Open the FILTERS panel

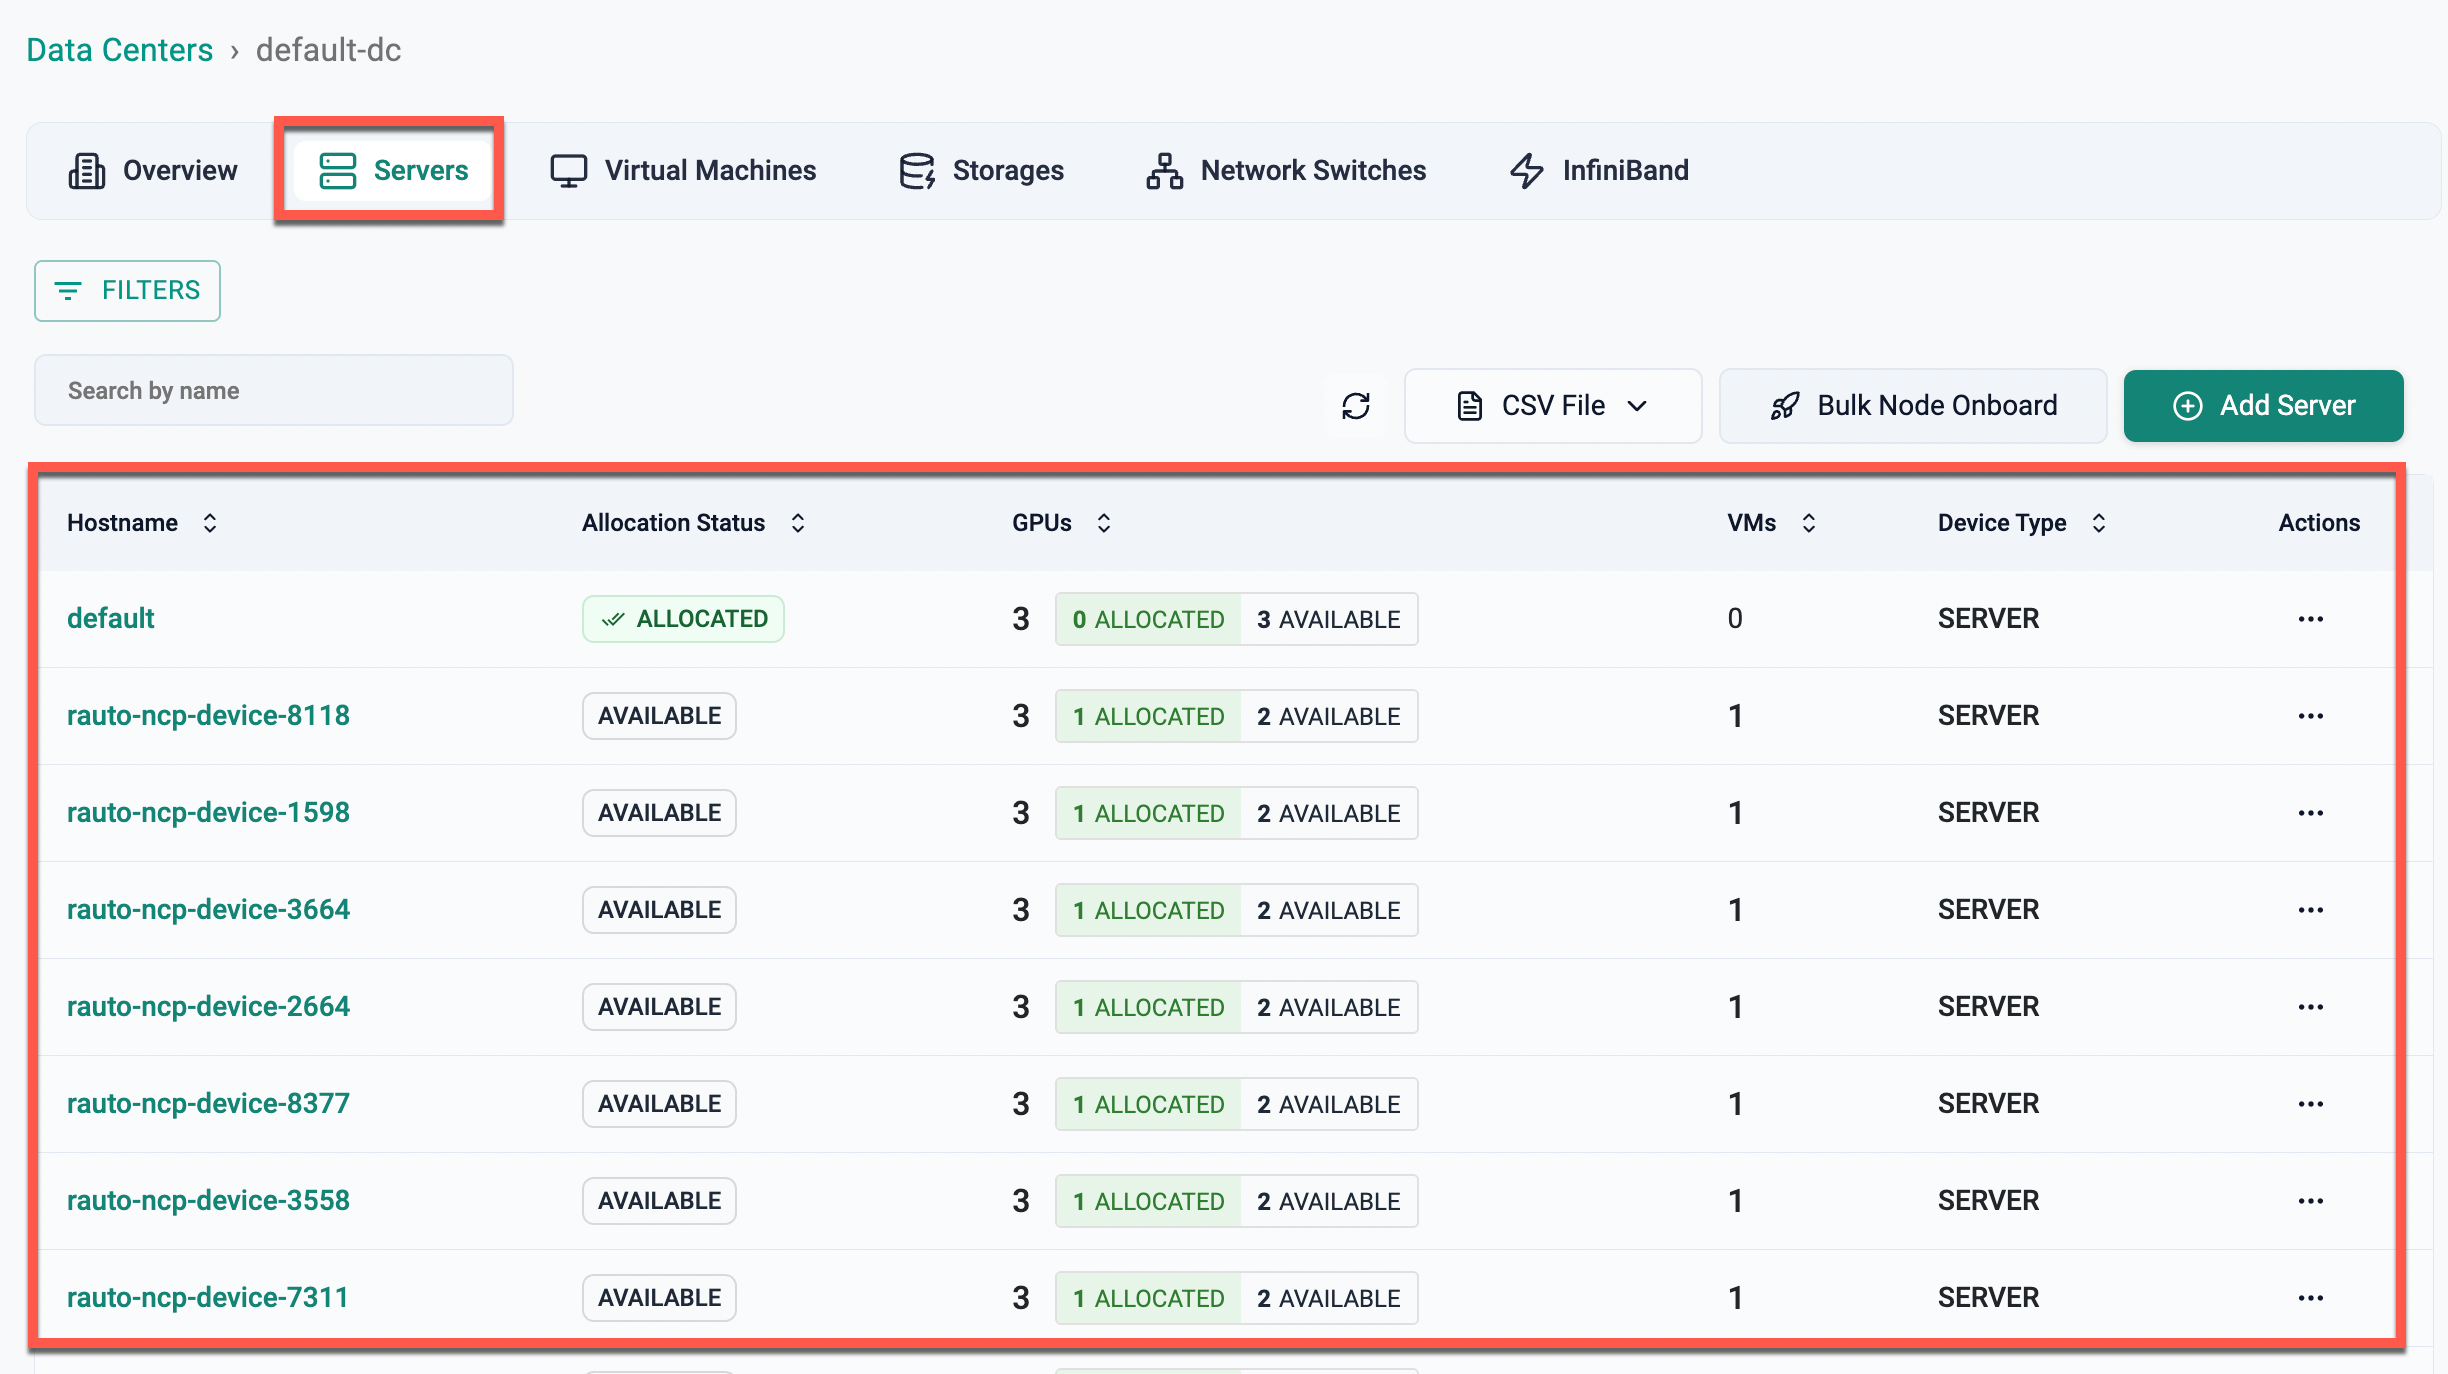tap(127, 291)
